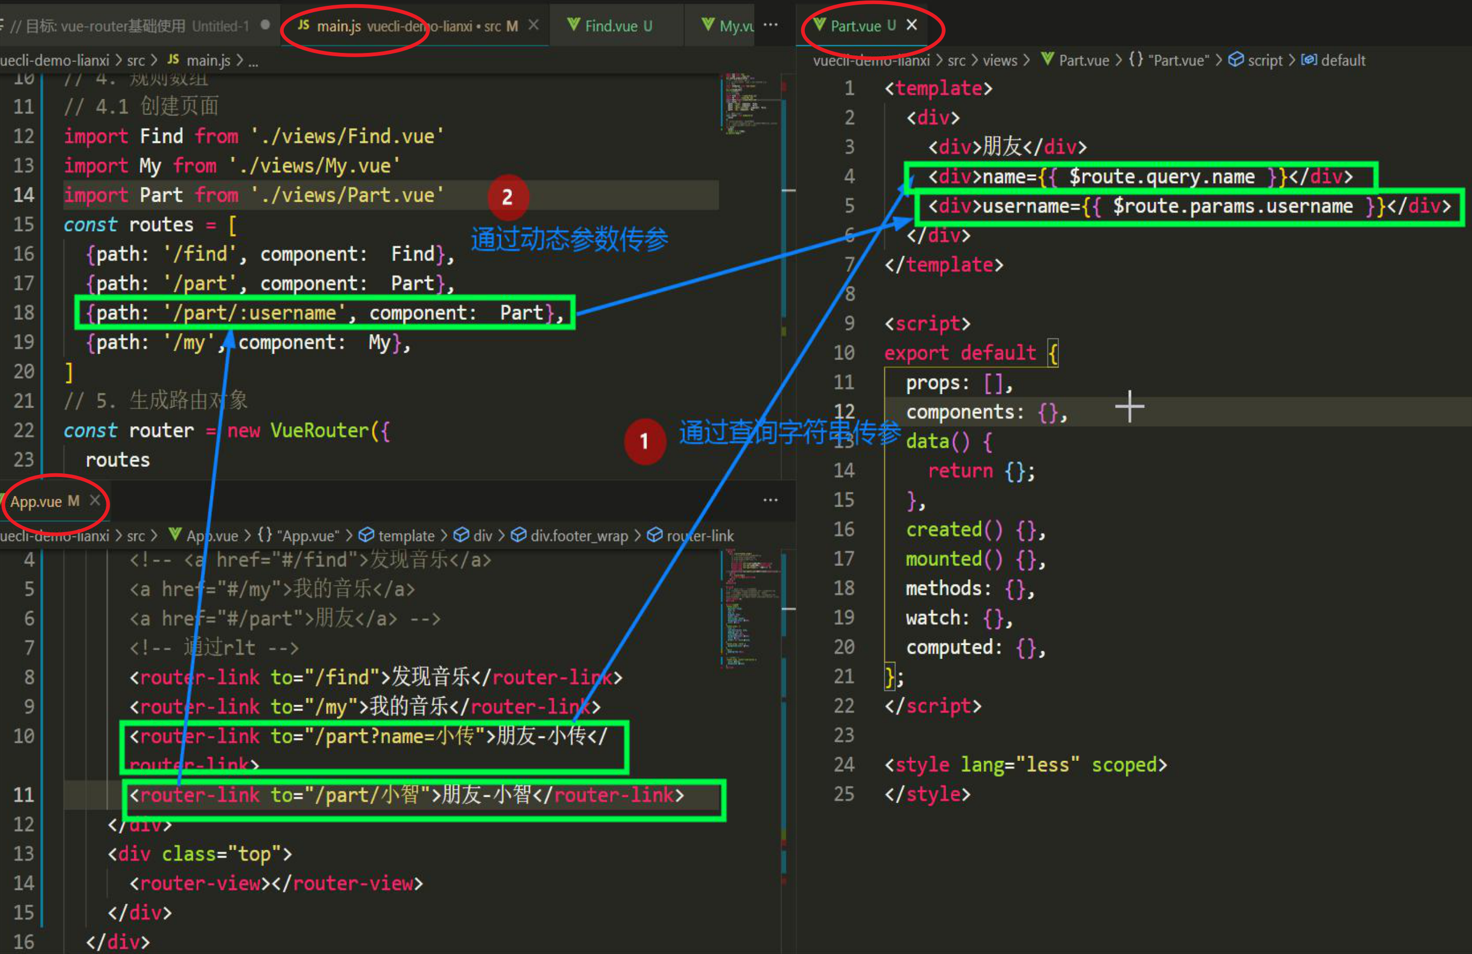
Task: Click '$route.query.name' in Part.vue
Action: click(1162, 177)
